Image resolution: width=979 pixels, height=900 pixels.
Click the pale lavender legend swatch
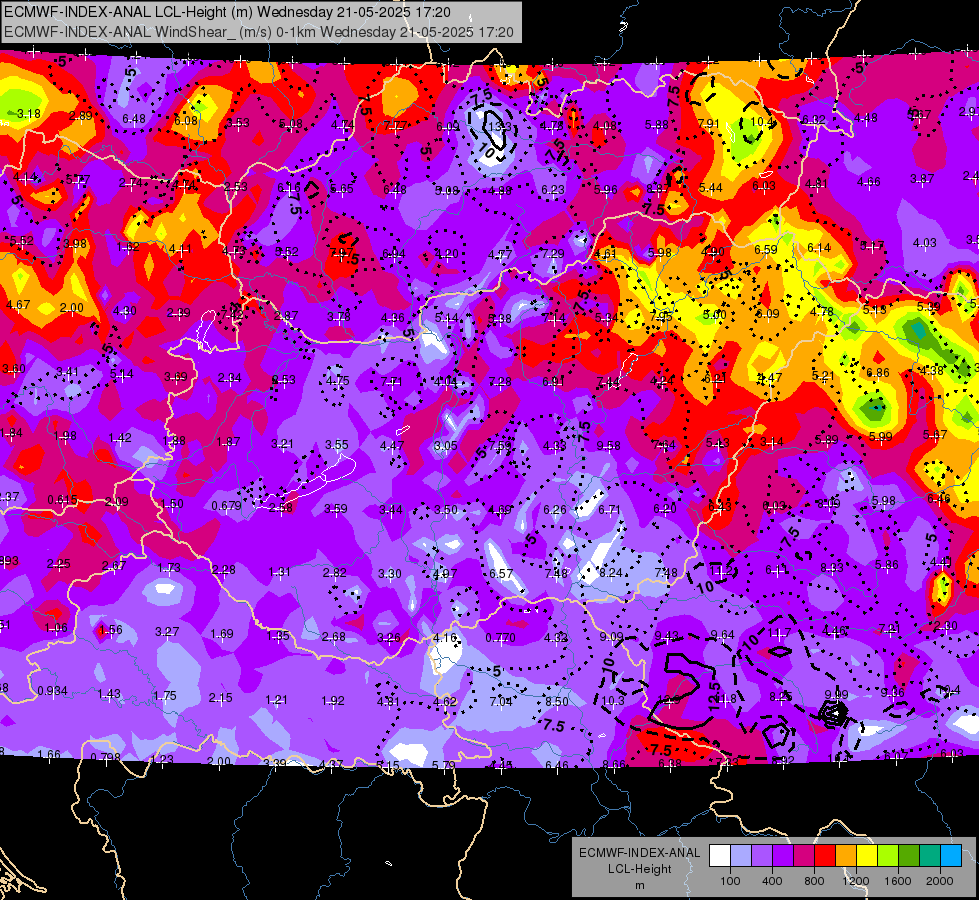click(x=741, y=856)
